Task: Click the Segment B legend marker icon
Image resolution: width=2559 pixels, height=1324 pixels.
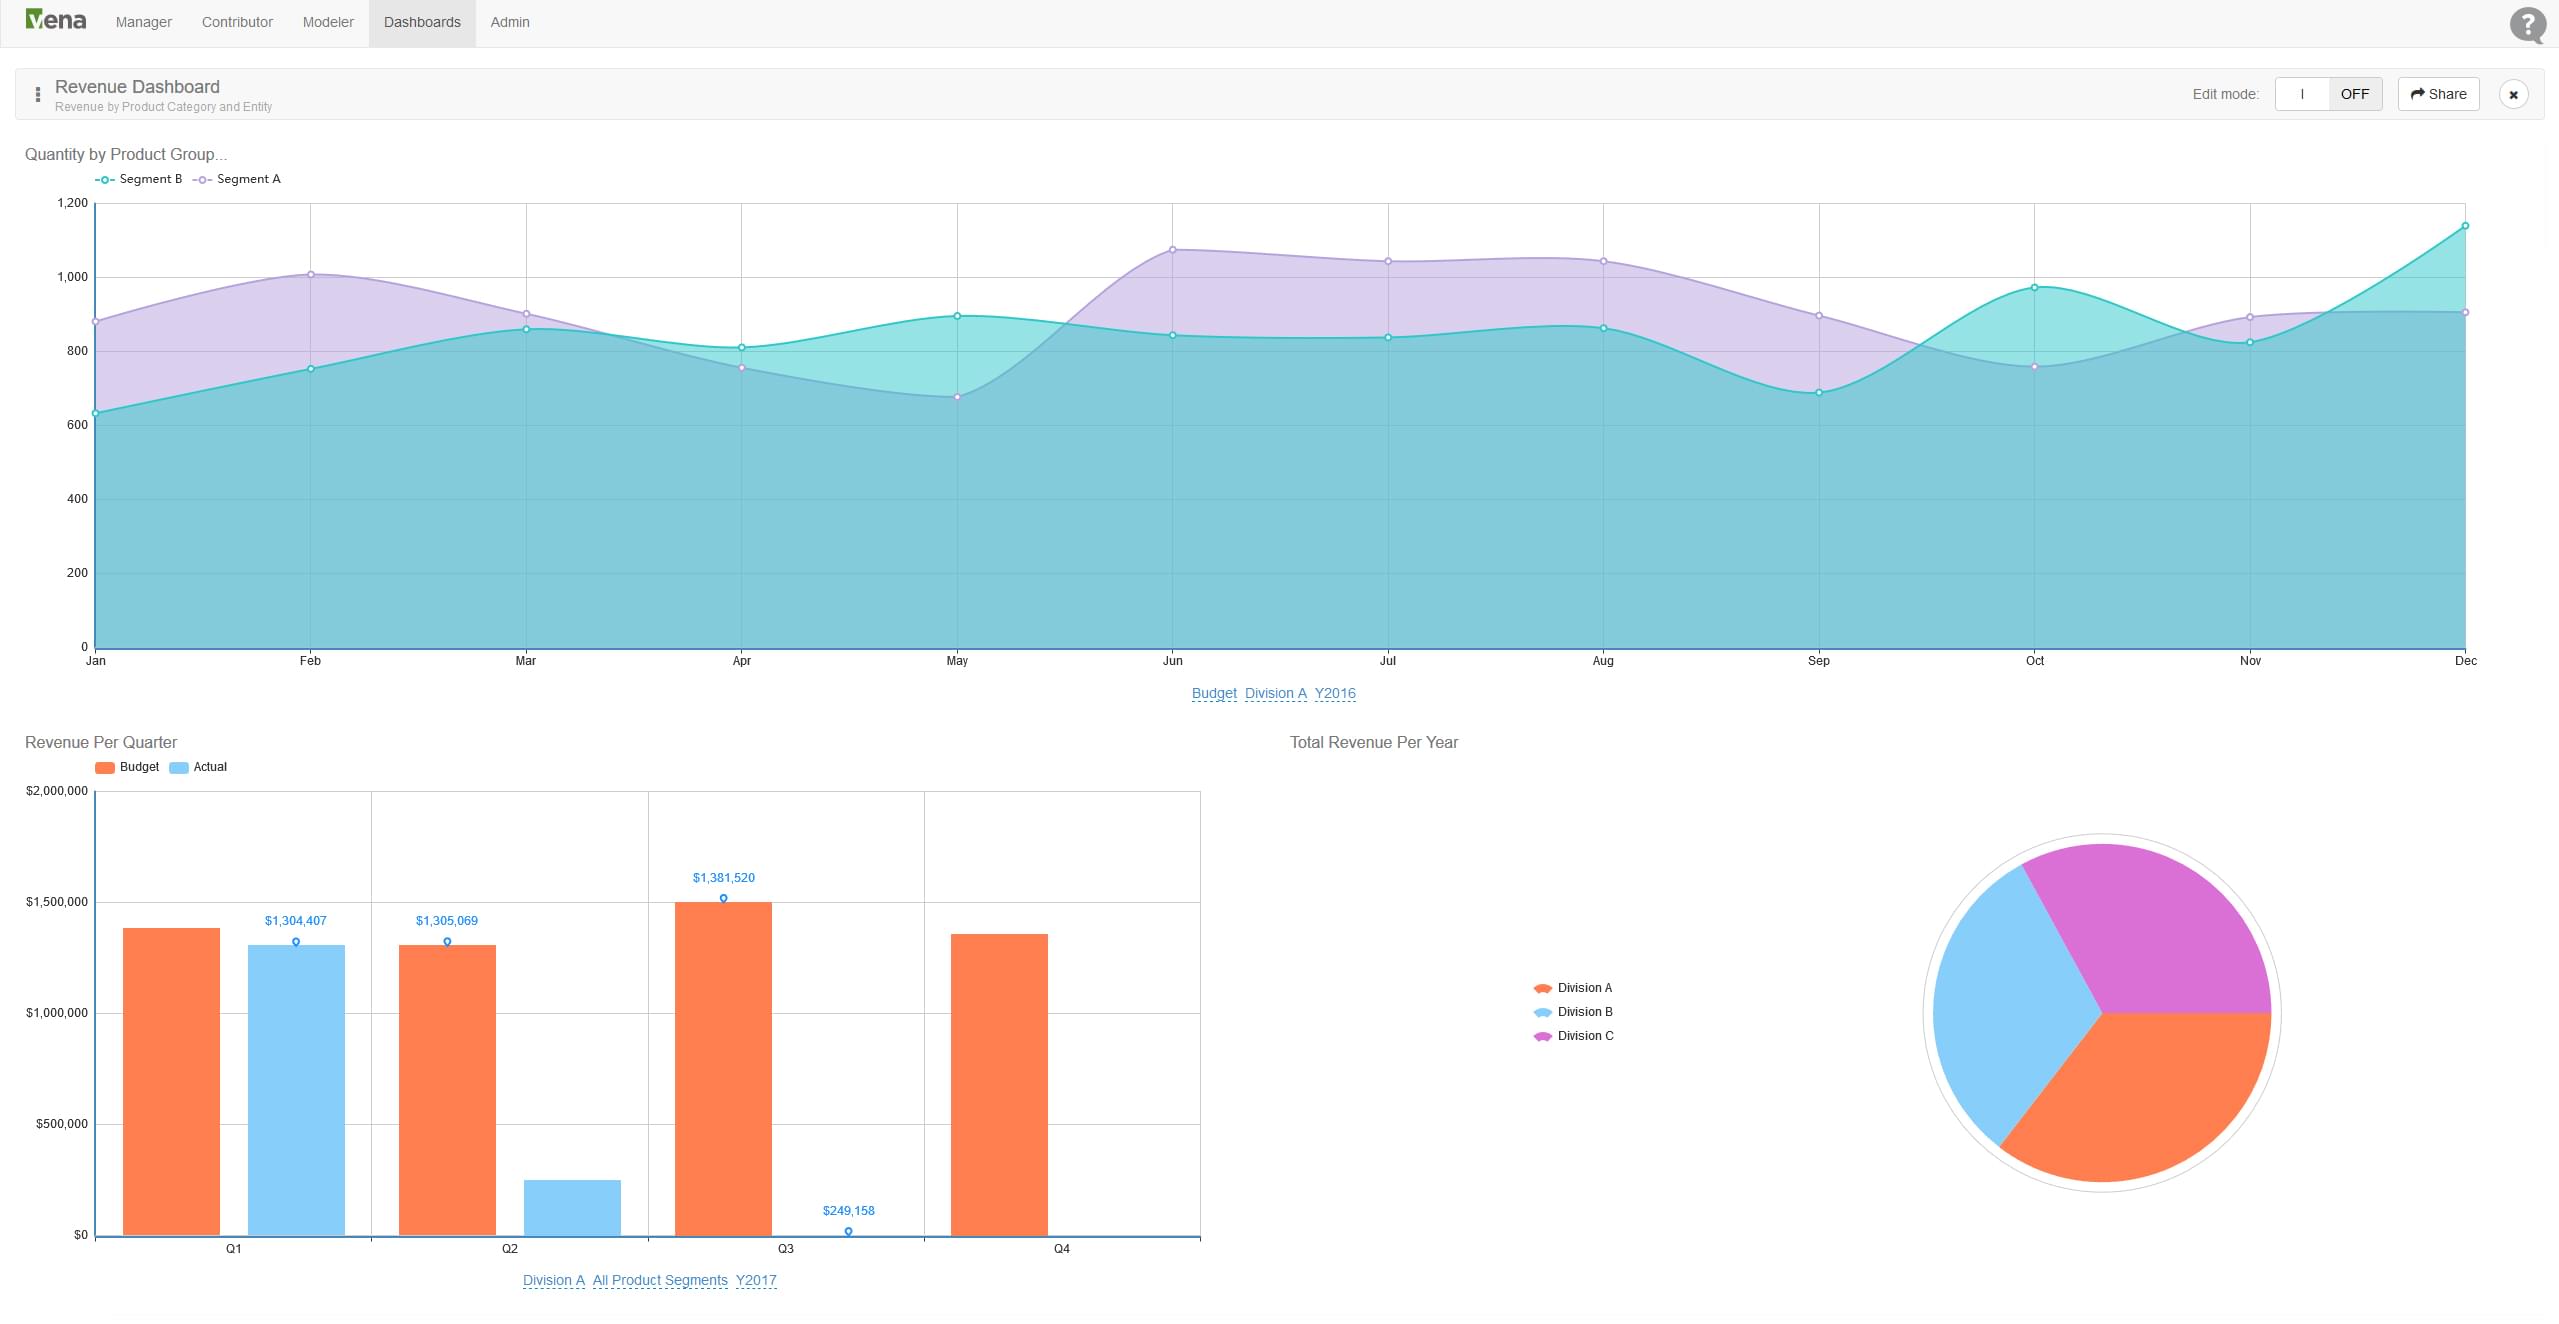Action: tap(103, 179)
